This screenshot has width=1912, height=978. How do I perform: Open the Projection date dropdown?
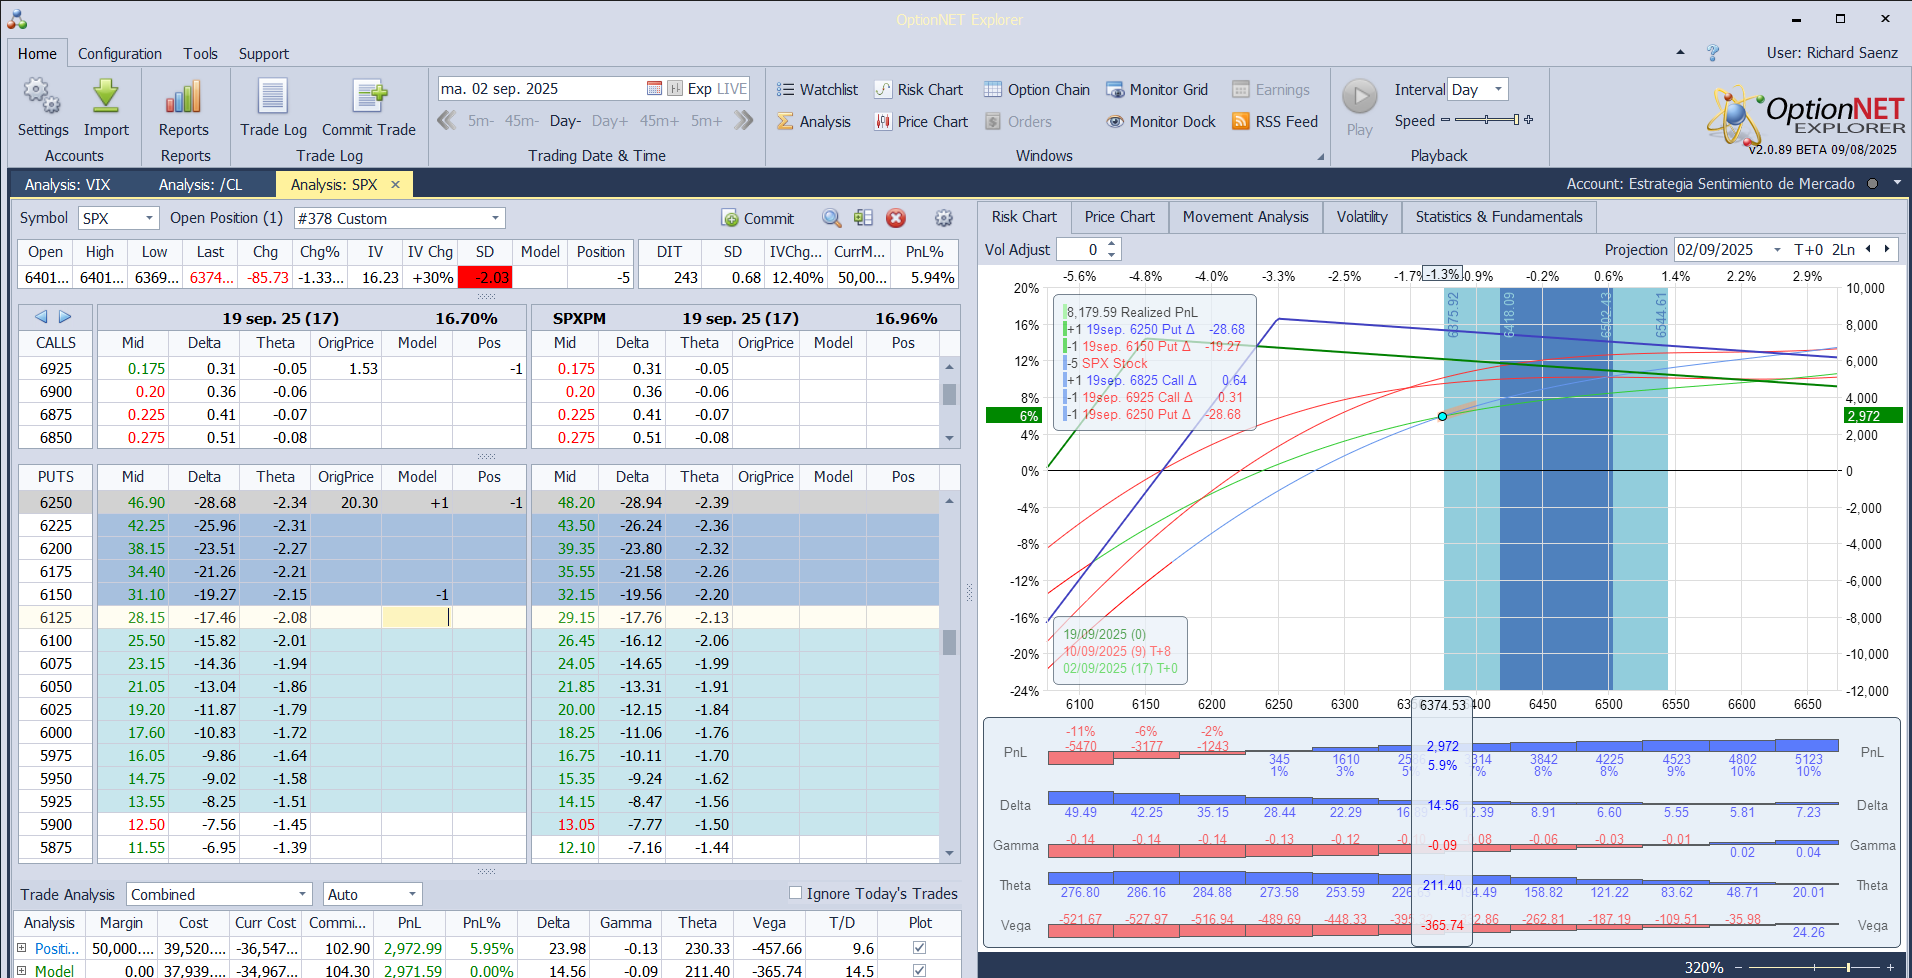[1777, 250]
